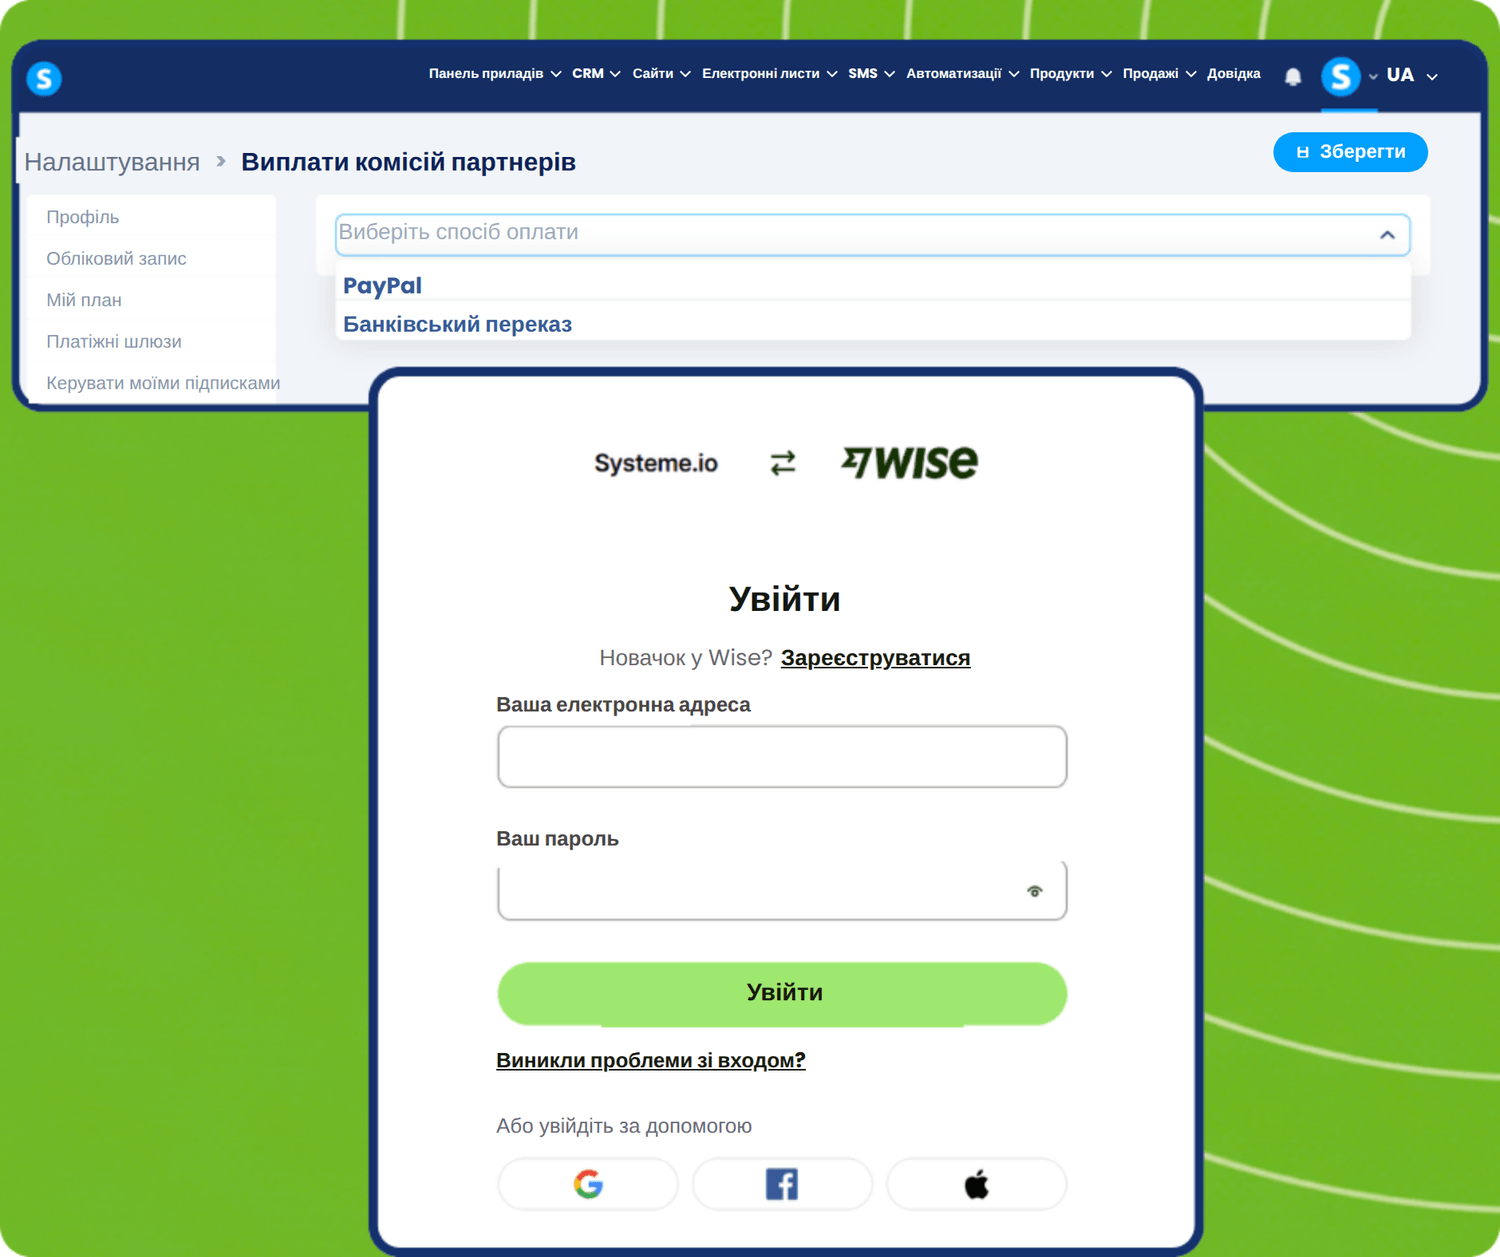Expand the SMS menu

pyautogui.click(x=871, y=74)
